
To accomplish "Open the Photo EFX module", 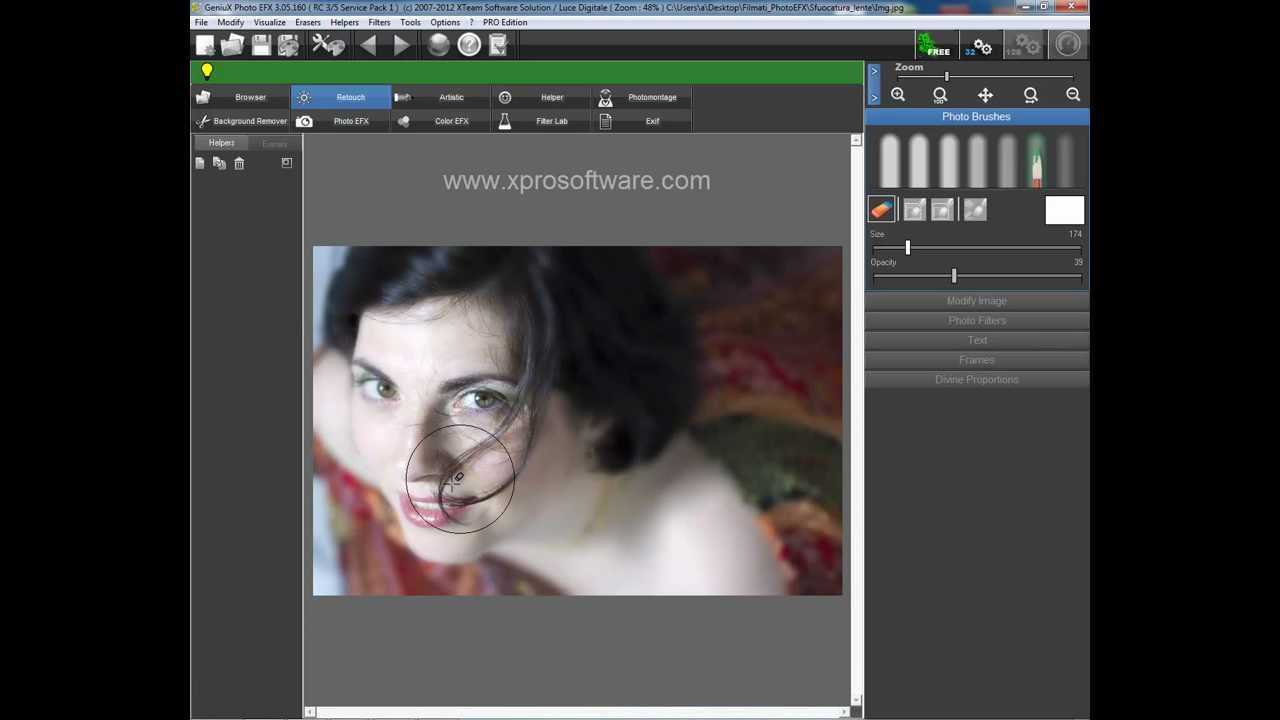I will [x=341, y=121].
